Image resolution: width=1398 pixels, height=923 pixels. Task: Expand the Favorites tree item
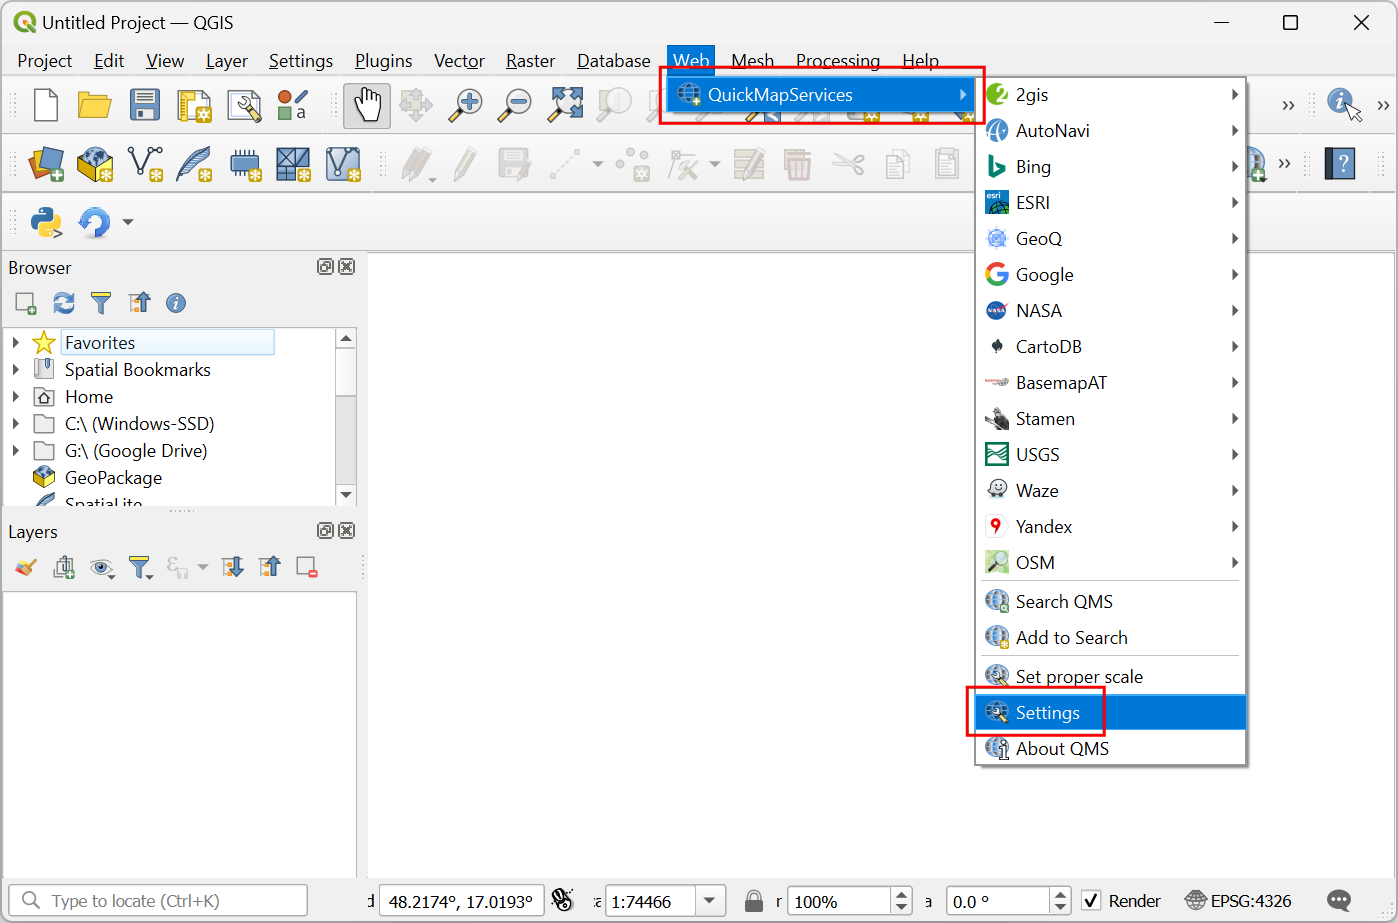16,343
